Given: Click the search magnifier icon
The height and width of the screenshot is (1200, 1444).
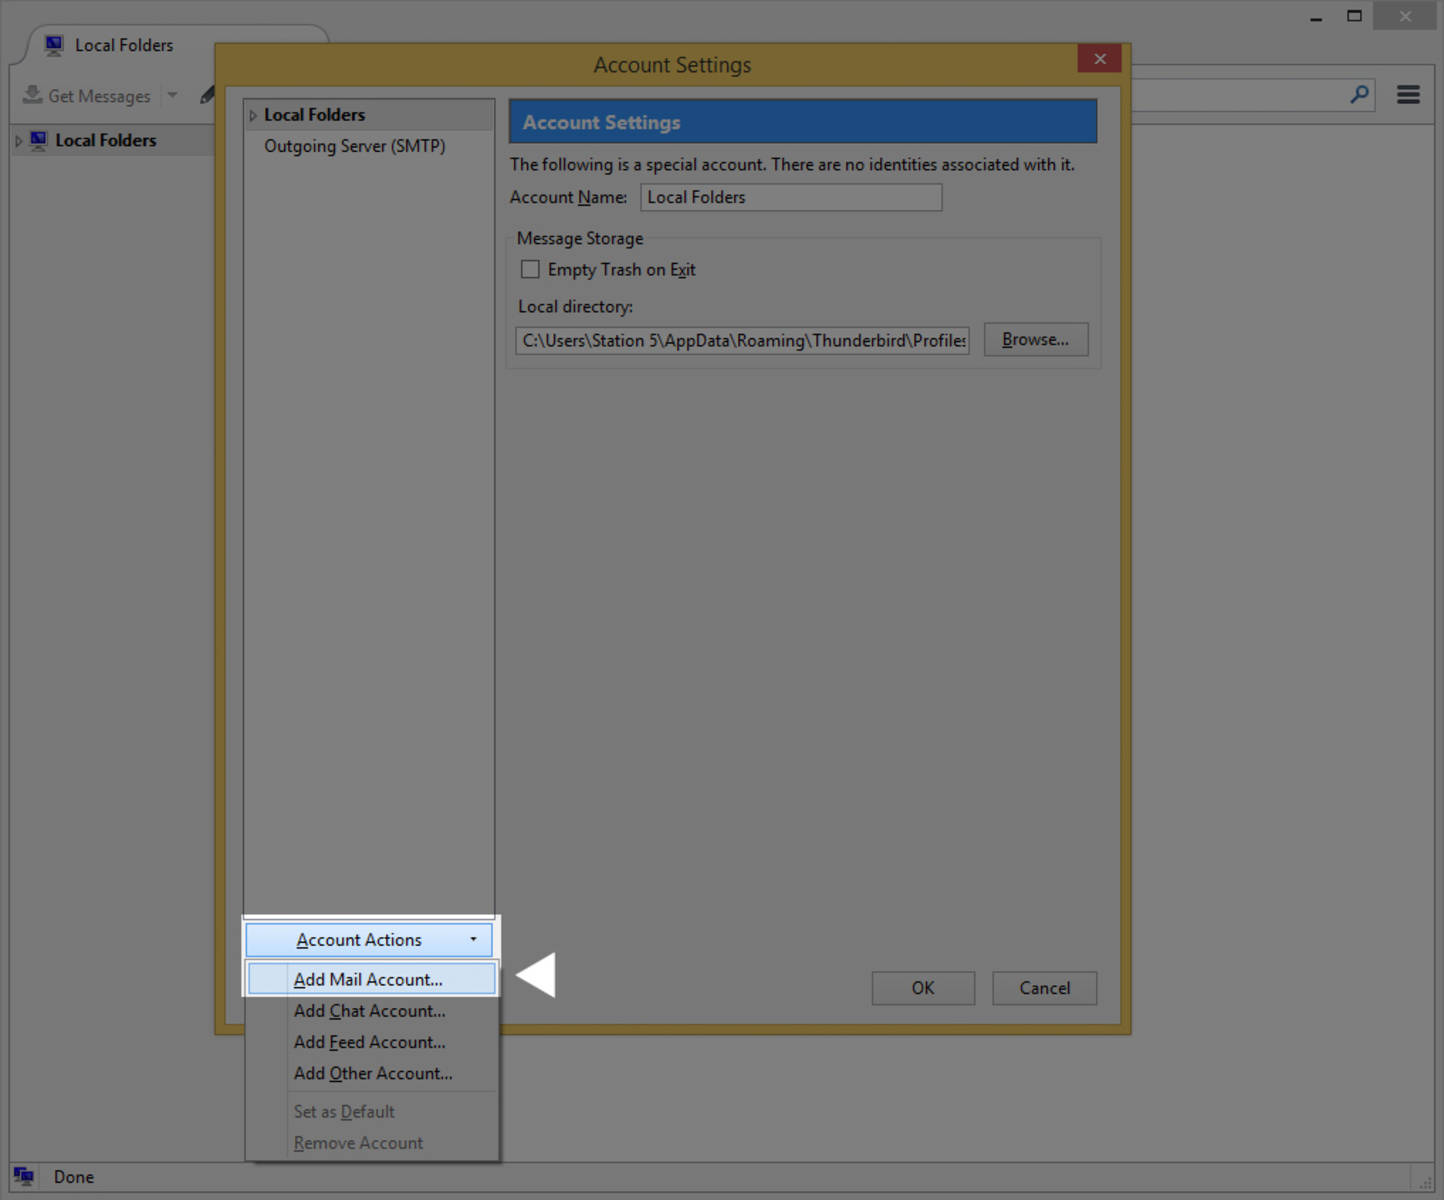Looking at the screenshot, I should click(x=1359, y=95).
